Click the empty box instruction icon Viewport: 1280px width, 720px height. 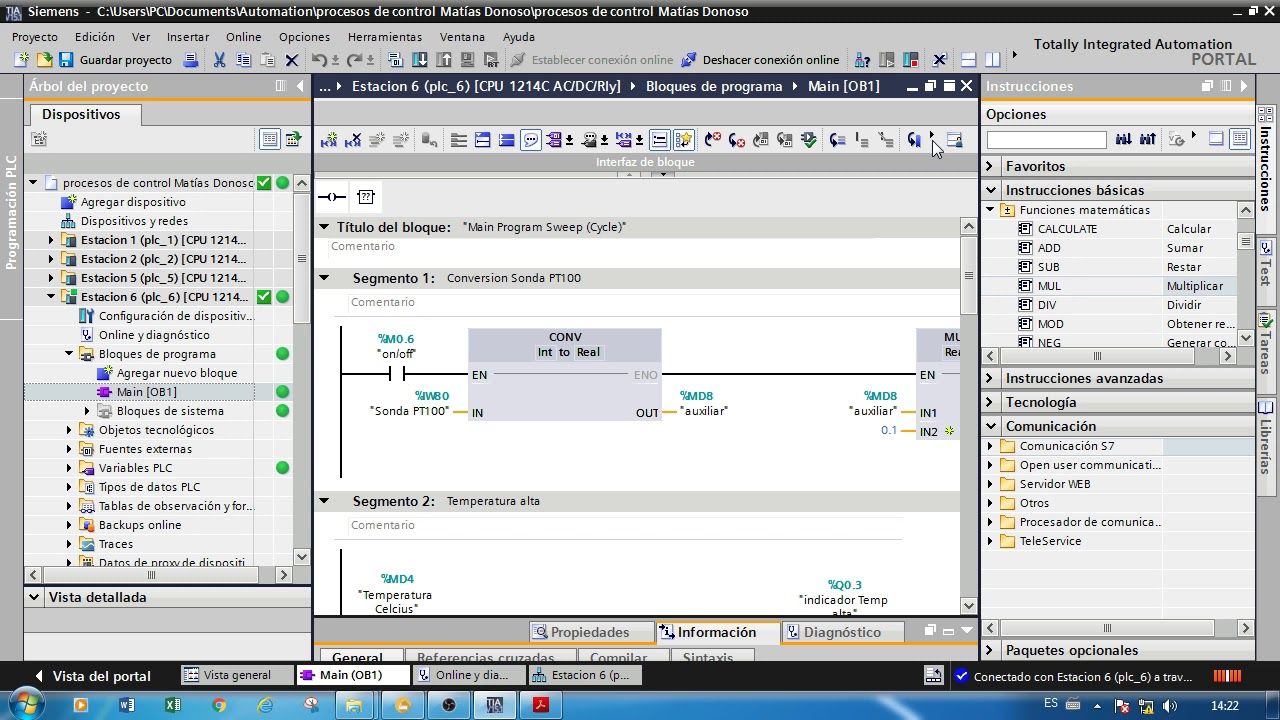366,197
